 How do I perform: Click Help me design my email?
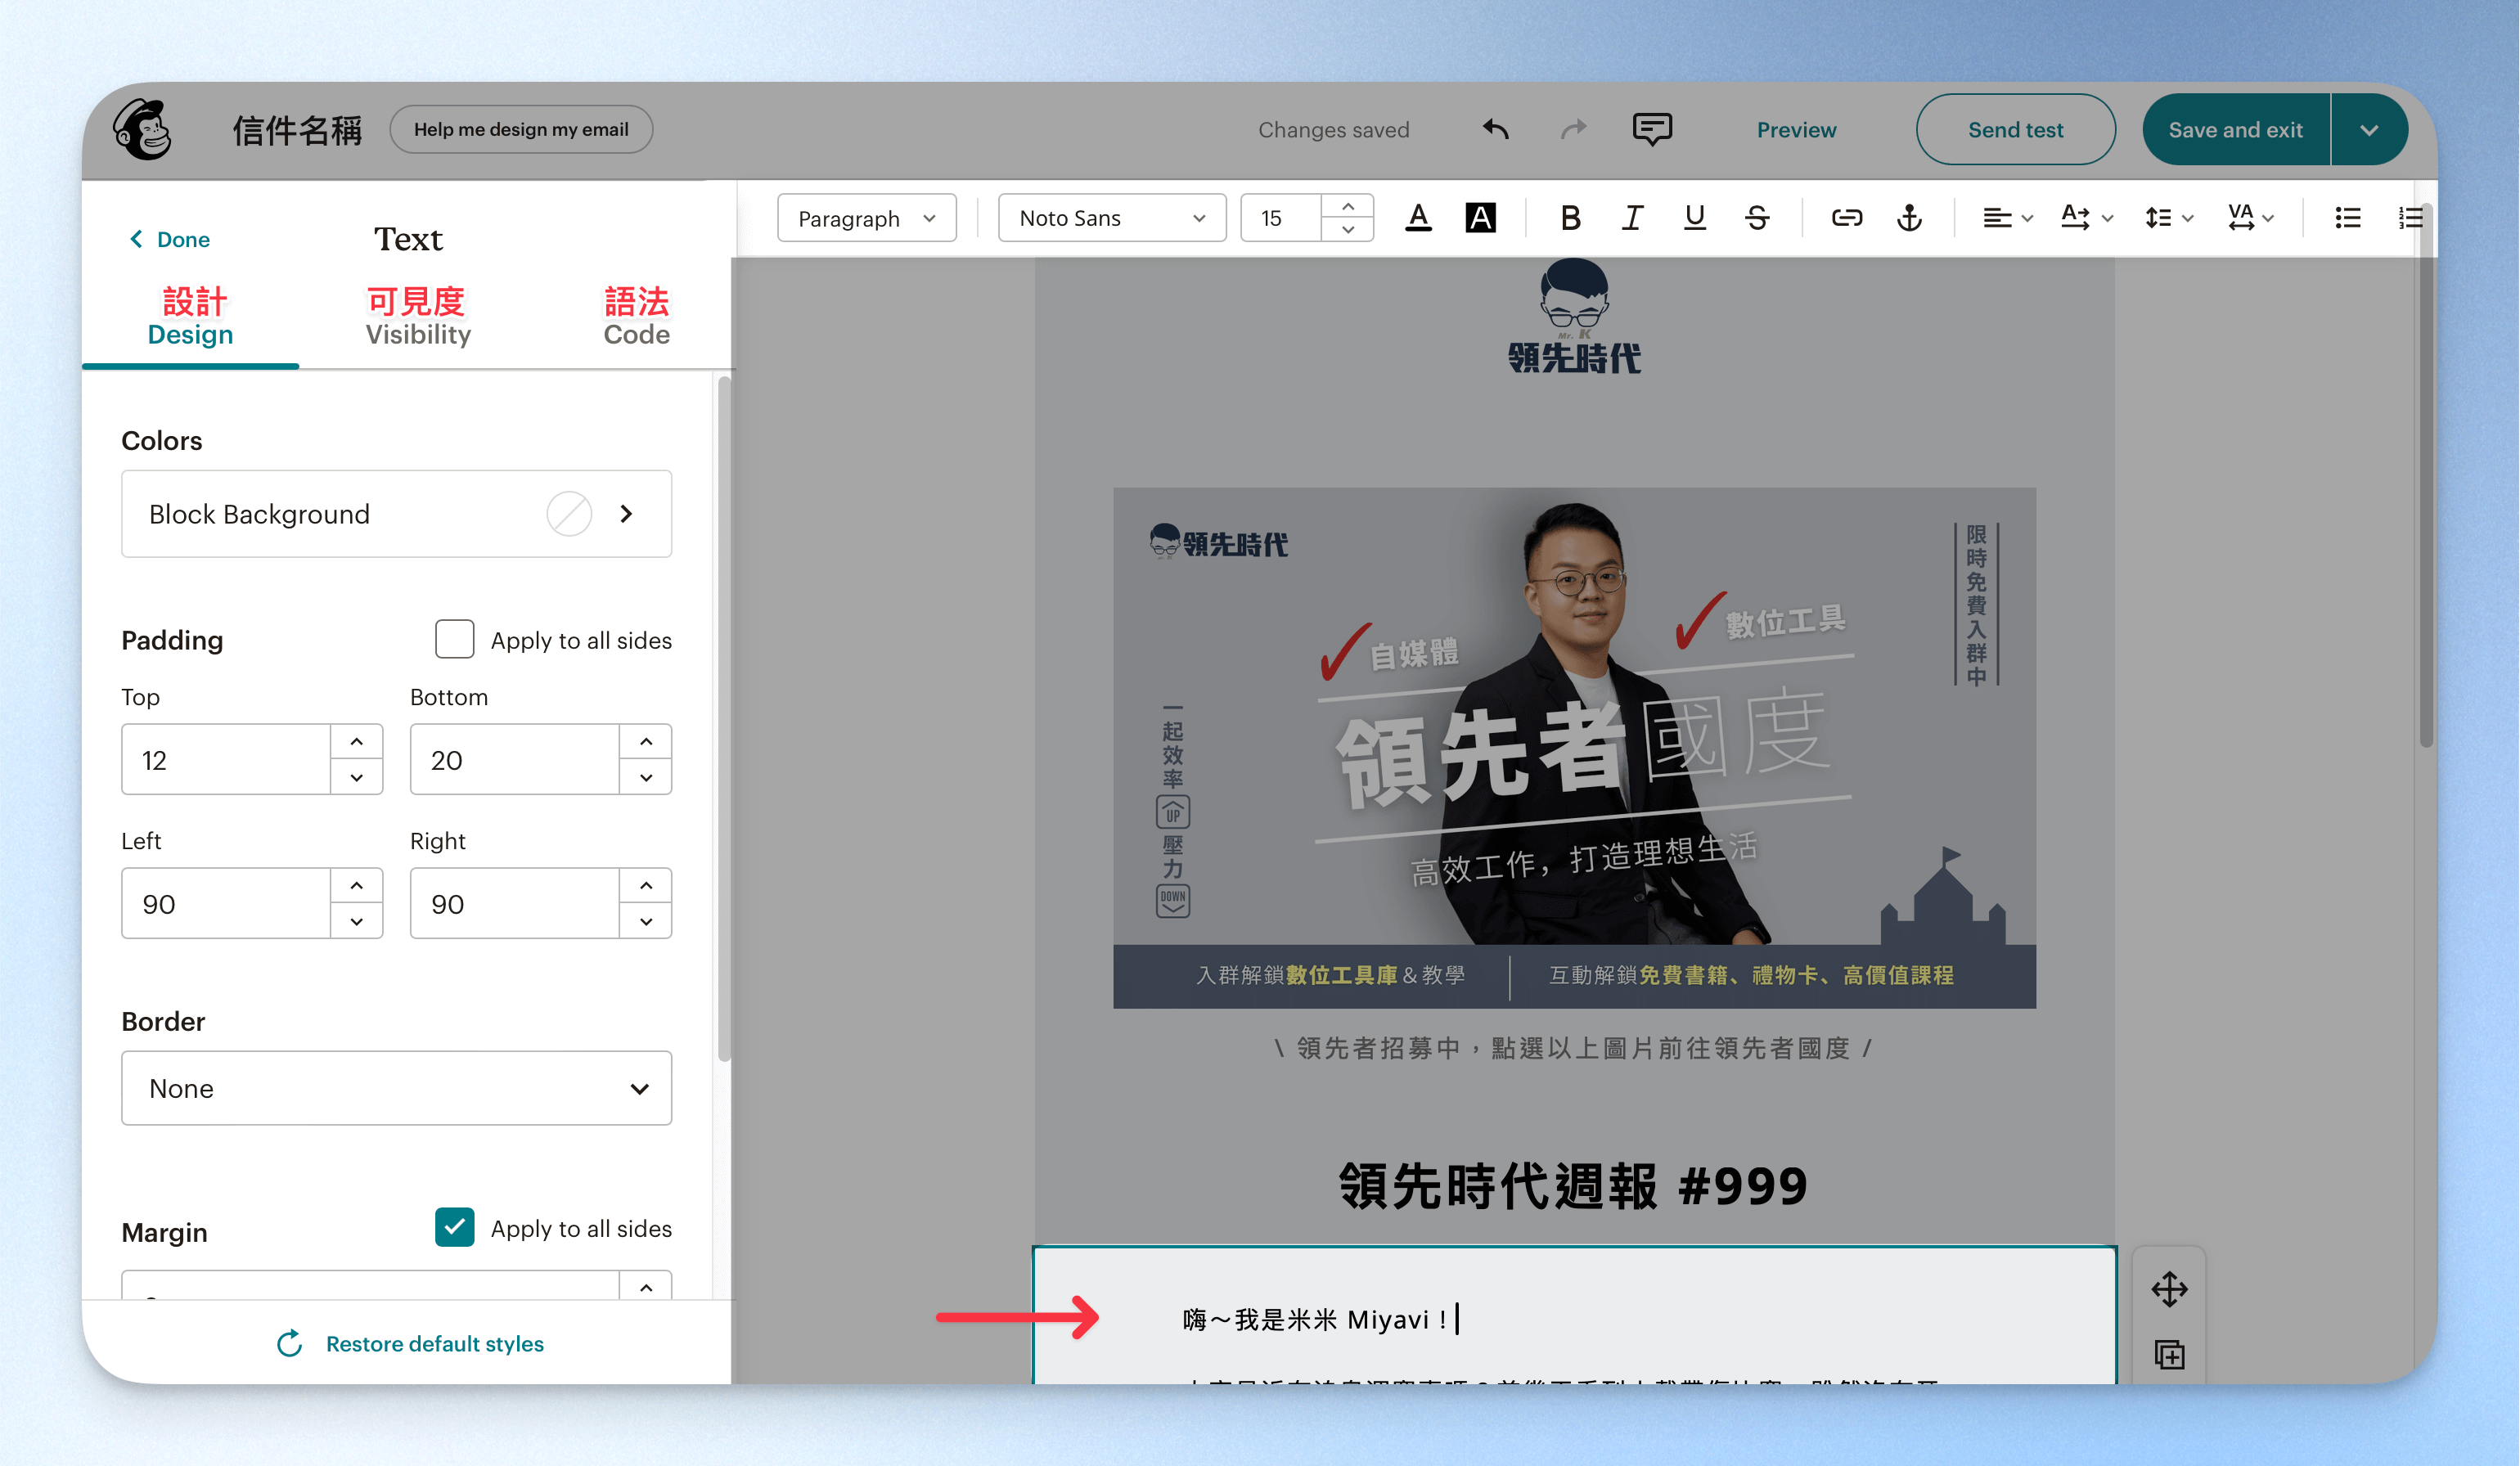[521, 129]
